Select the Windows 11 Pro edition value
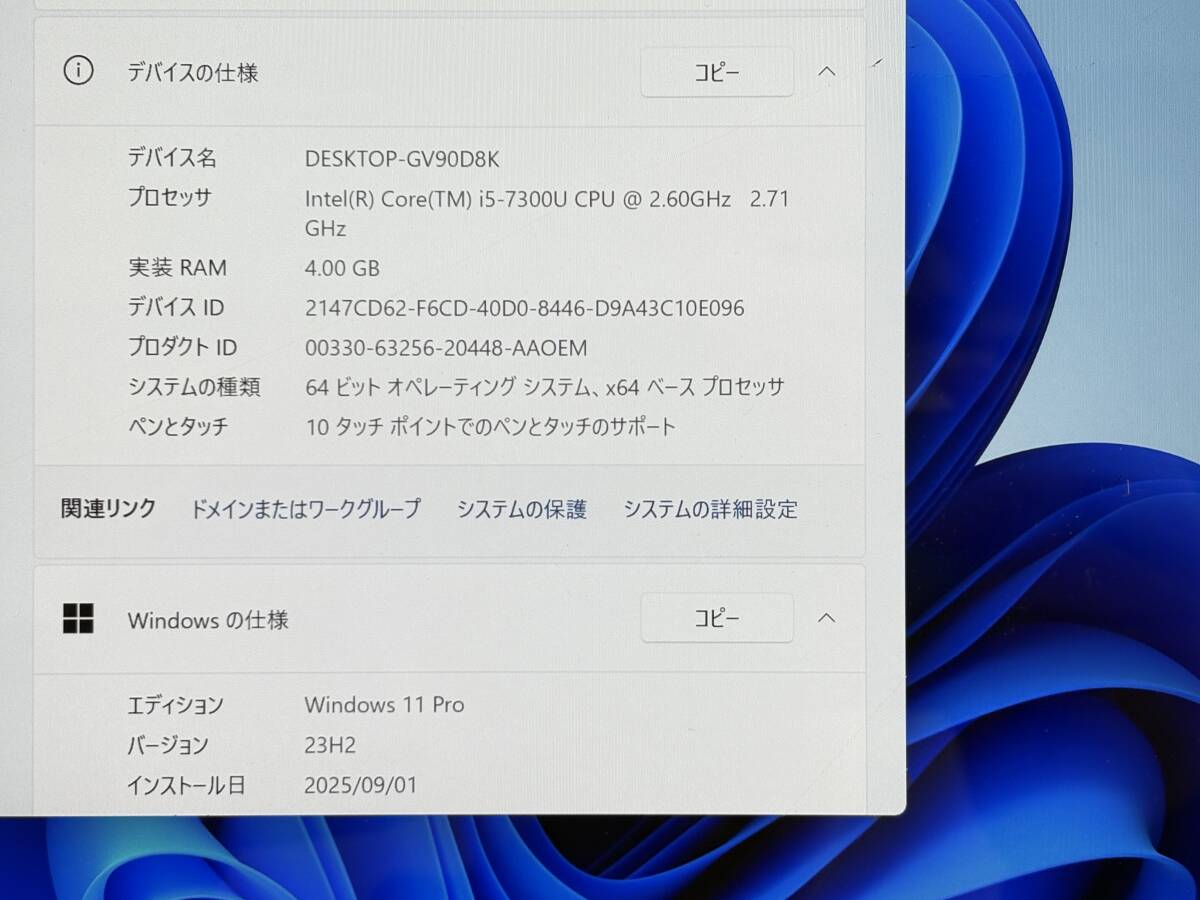Image resolution: width=1200 pixels, height=900 pixels. coord(385,704)
